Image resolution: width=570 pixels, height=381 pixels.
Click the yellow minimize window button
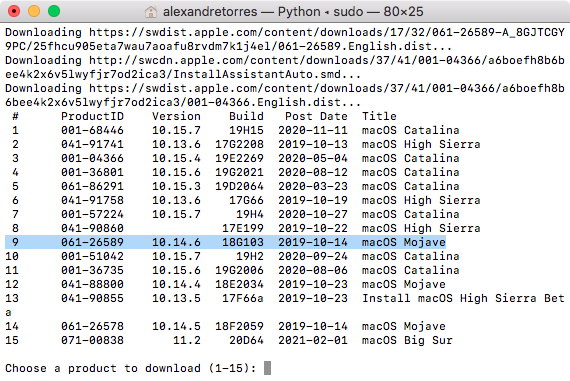pyautogui.click(x=34, y=11)
